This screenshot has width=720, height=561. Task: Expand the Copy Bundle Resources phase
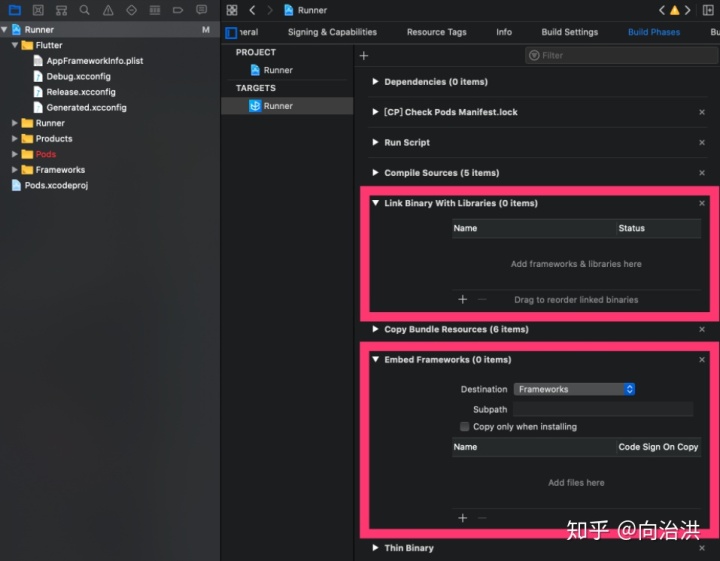click(375, 329)
